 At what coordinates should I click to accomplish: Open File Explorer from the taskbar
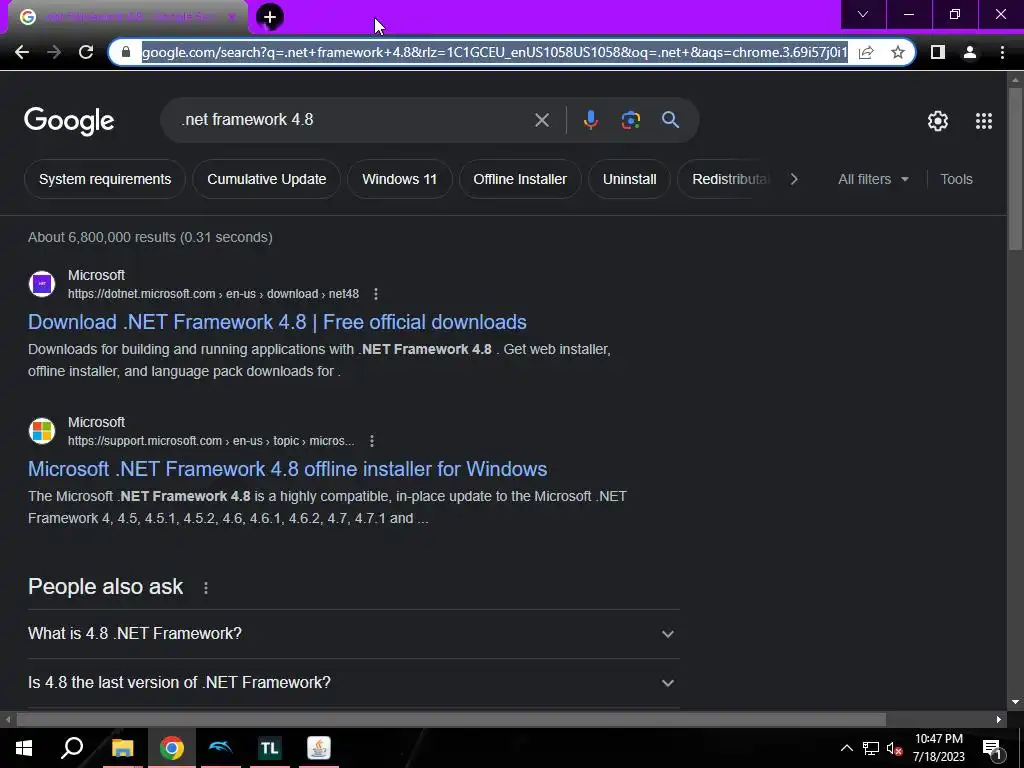click(x=122, y=748)
